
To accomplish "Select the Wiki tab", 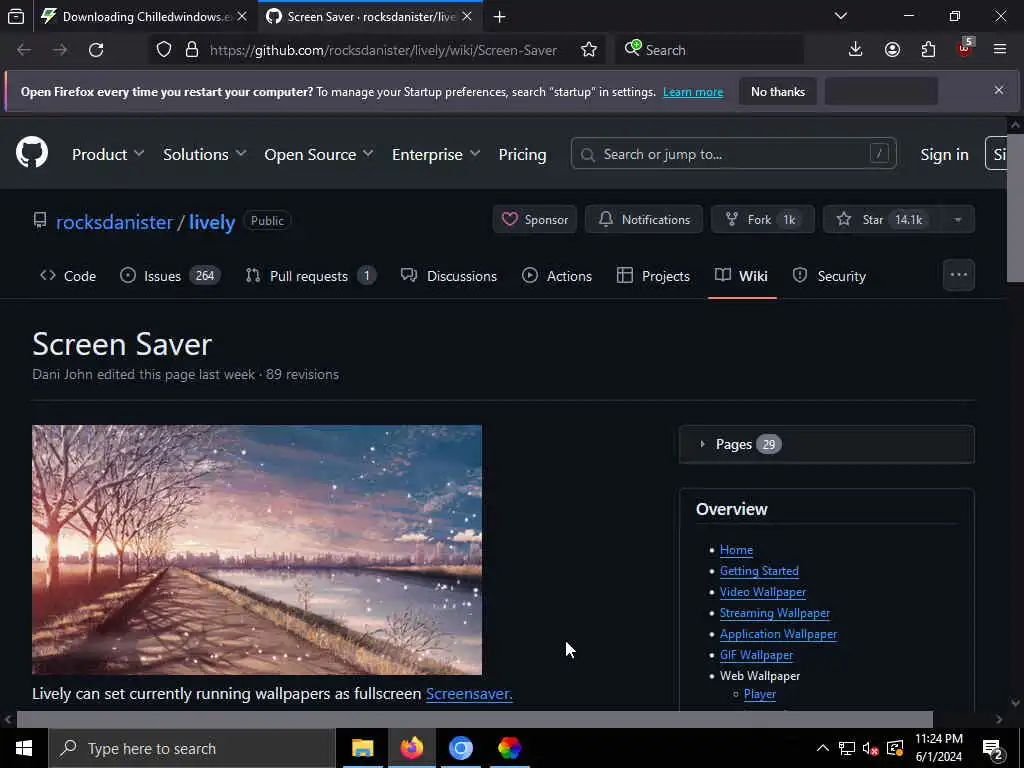I will 741,276.
